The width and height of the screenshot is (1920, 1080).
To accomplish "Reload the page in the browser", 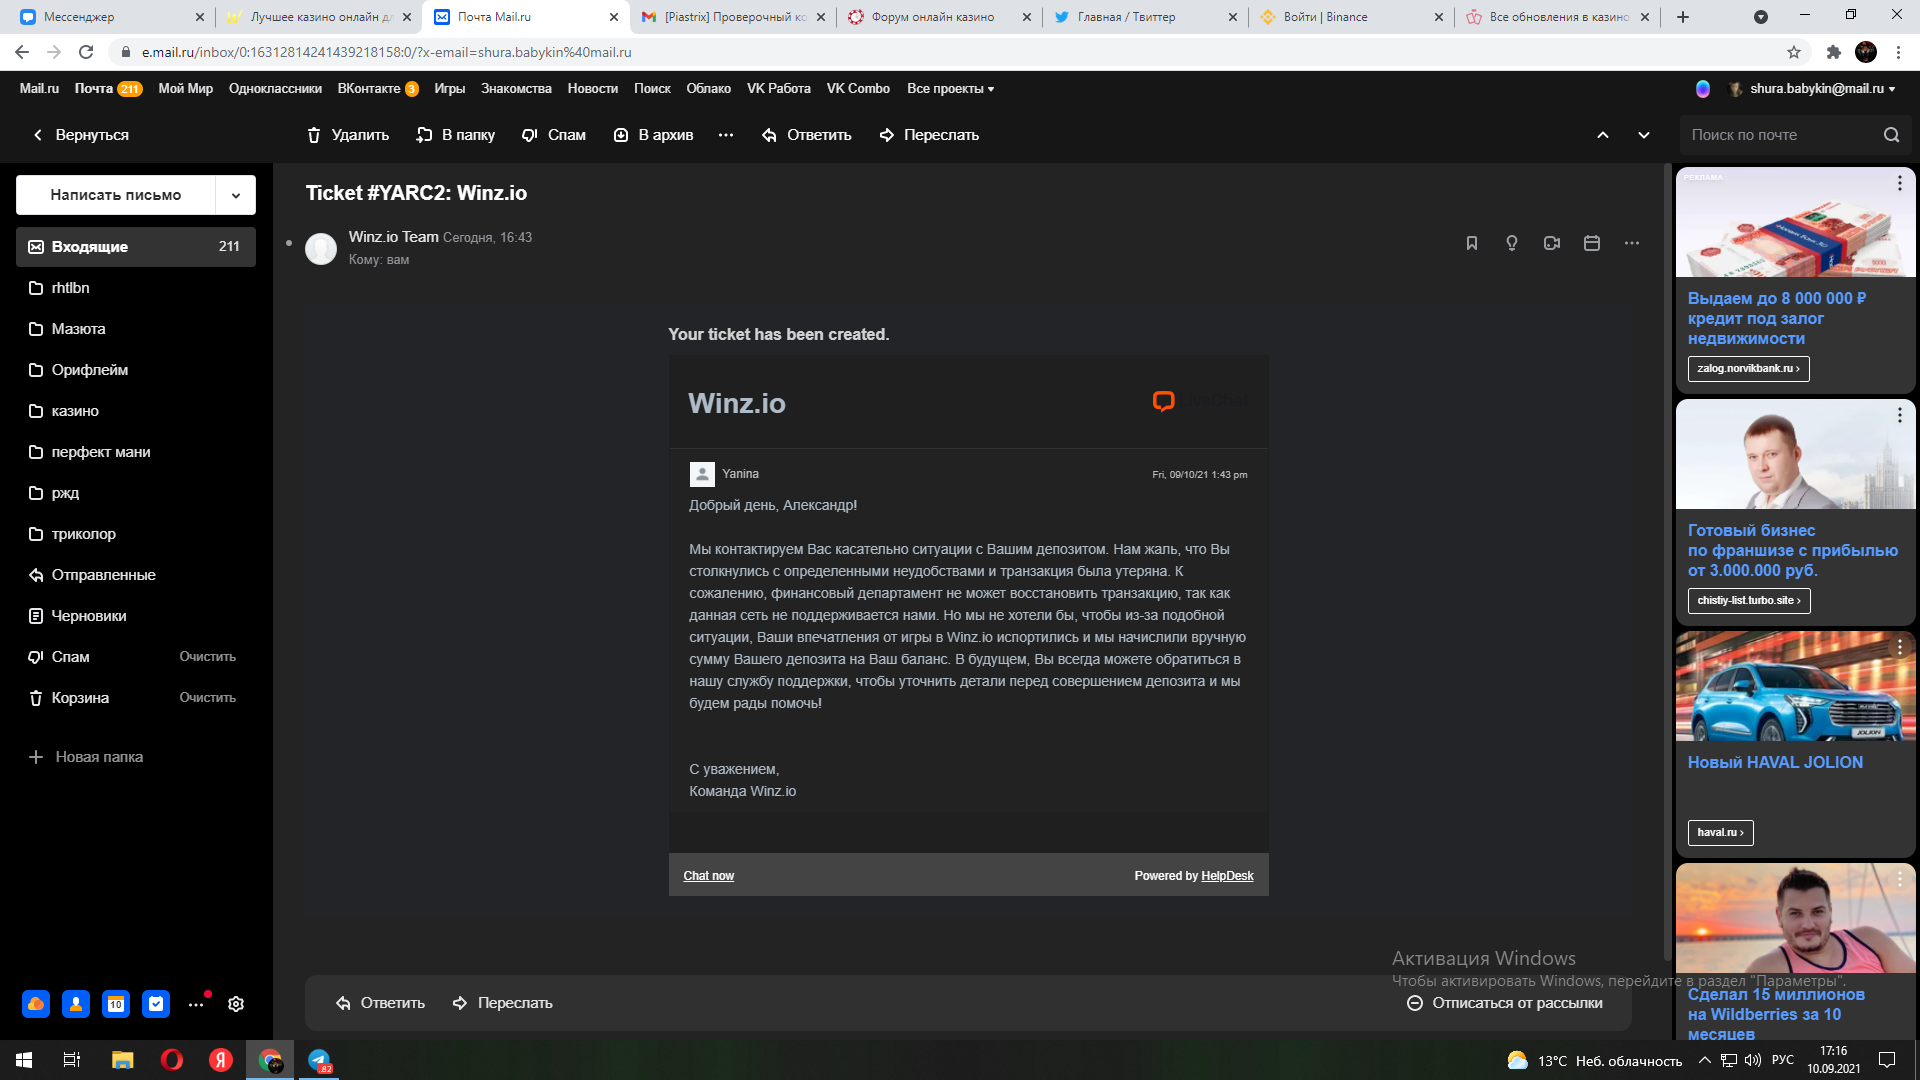I will tap(86, 52).
